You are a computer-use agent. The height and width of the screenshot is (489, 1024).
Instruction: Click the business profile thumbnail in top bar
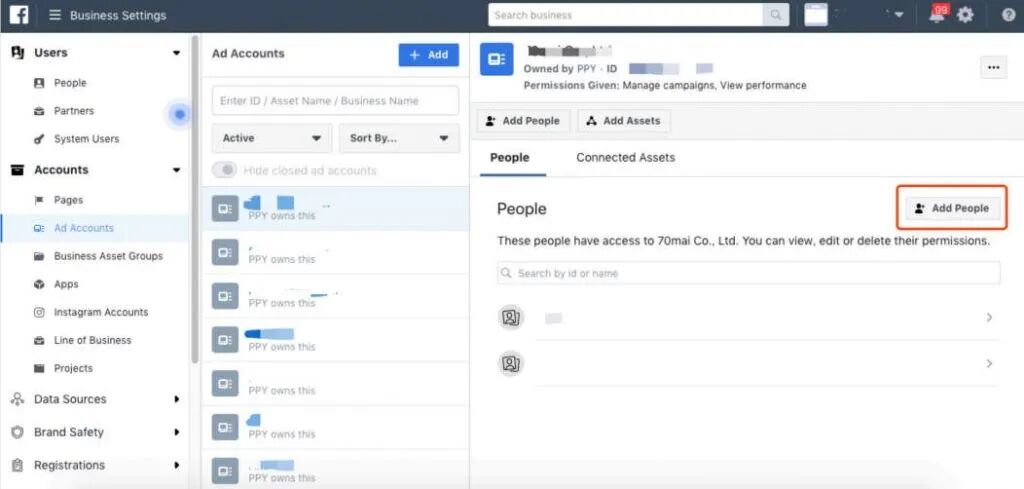coord(816,15)
